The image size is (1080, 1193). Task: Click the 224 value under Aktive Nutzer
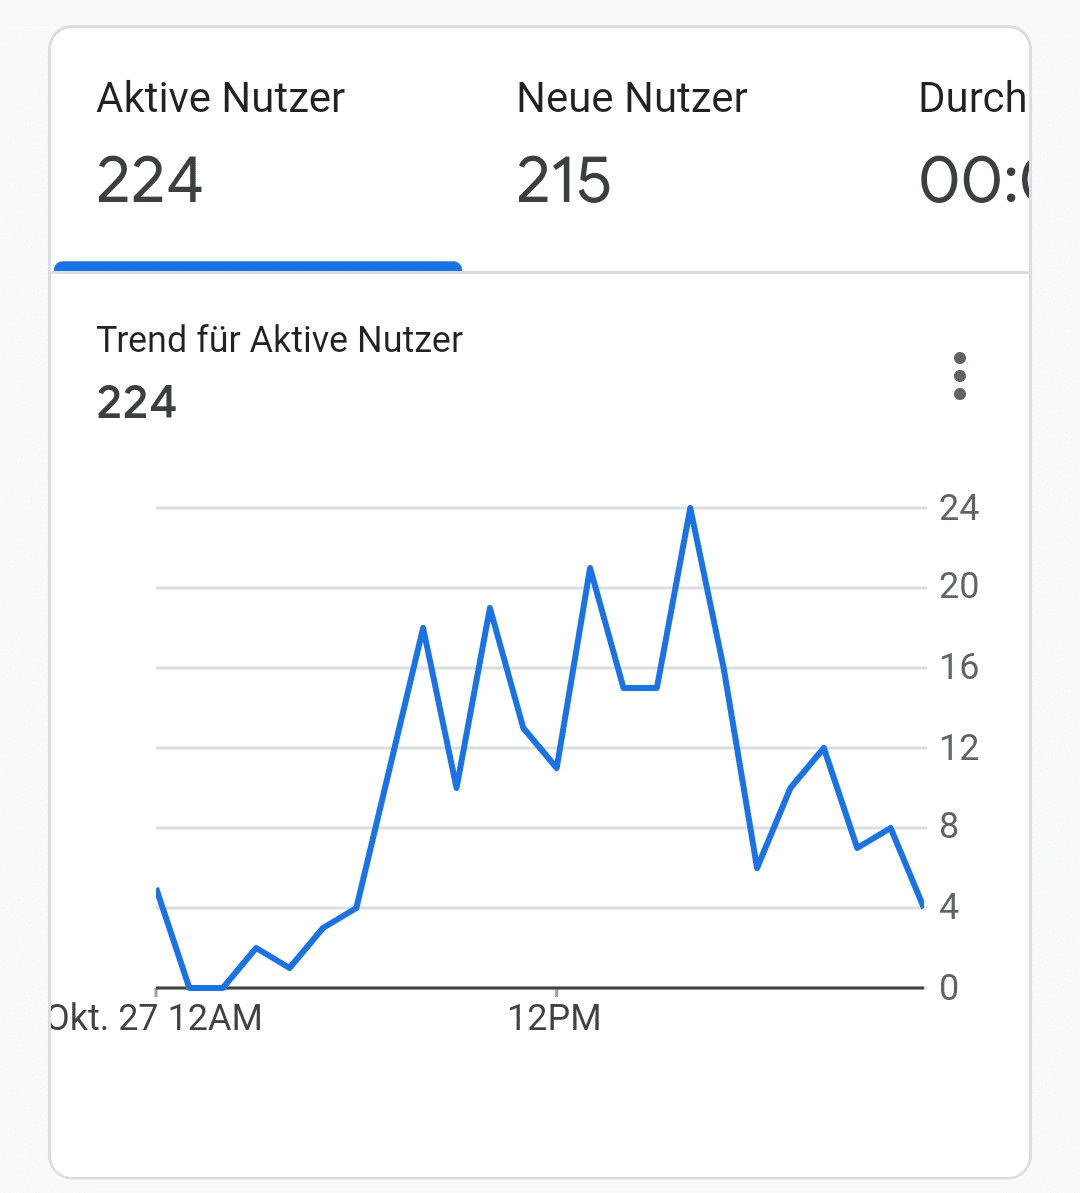point(150,181)
